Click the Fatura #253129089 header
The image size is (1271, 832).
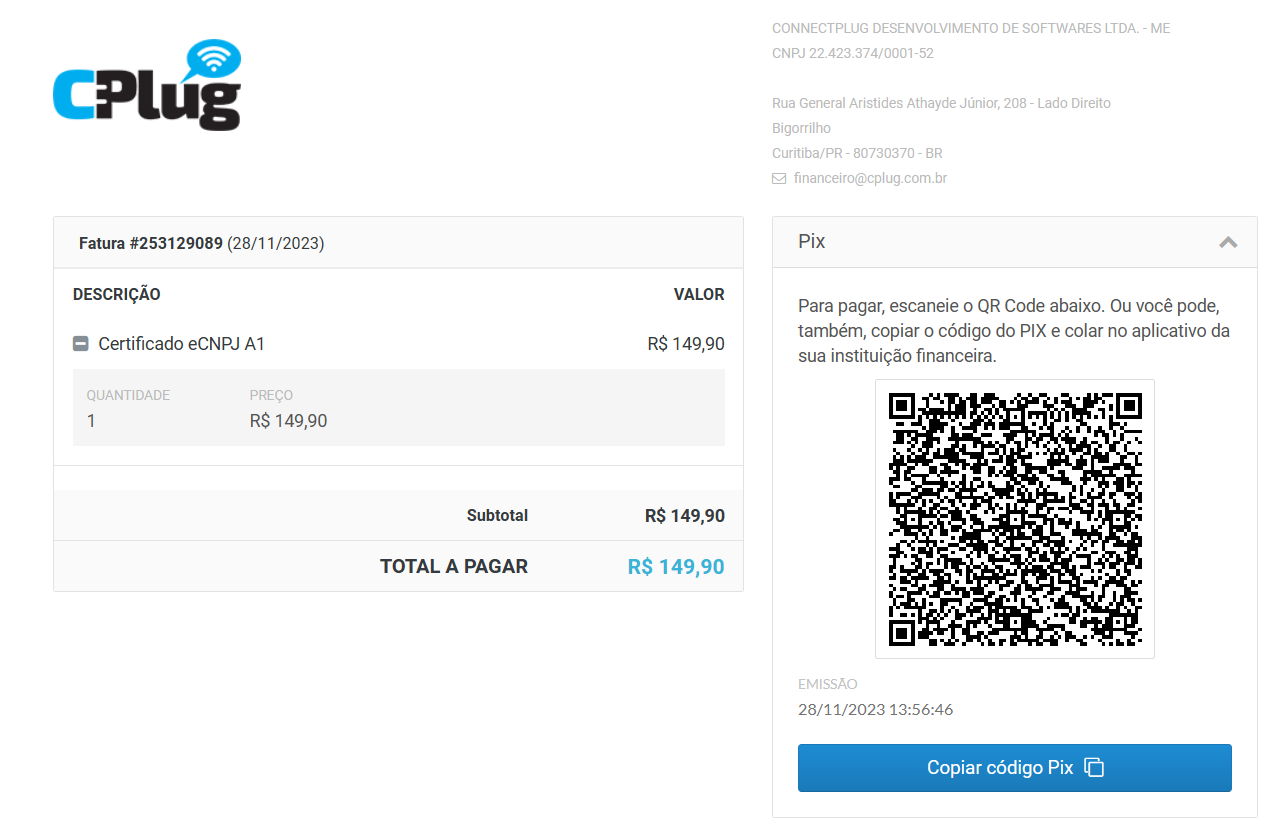click(x=202, y=243)
